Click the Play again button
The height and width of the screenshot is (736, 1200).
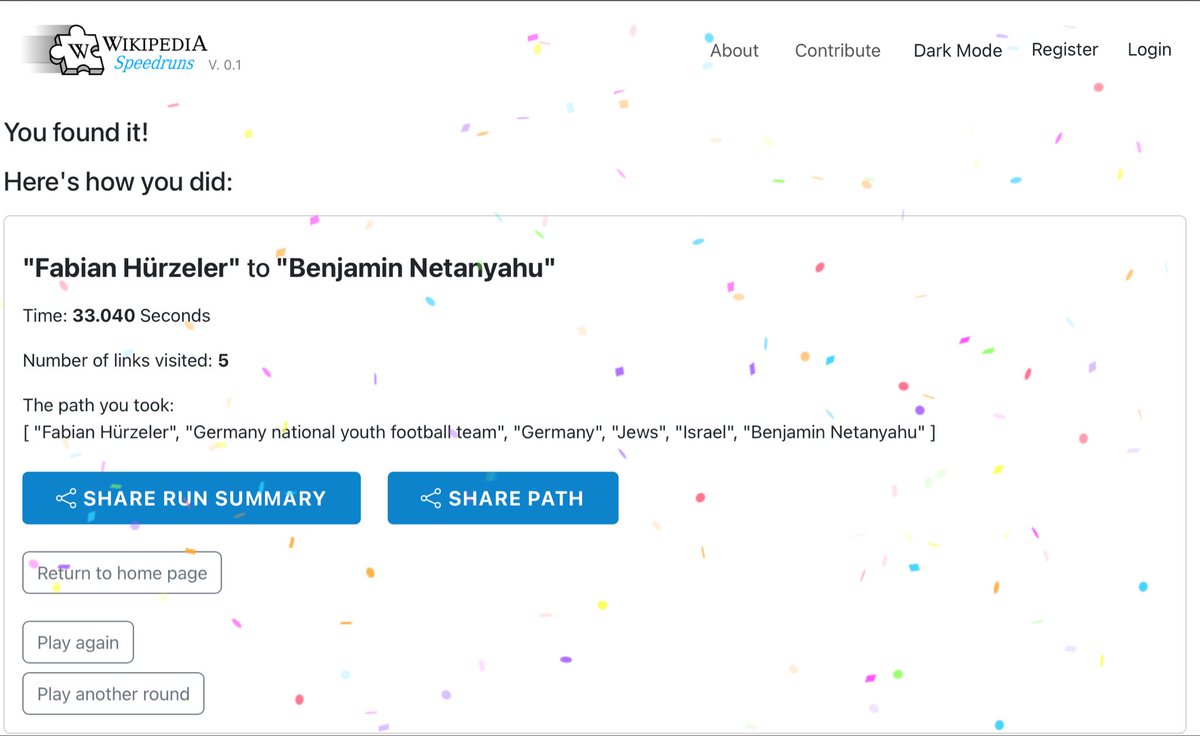(x=78, y=642)
